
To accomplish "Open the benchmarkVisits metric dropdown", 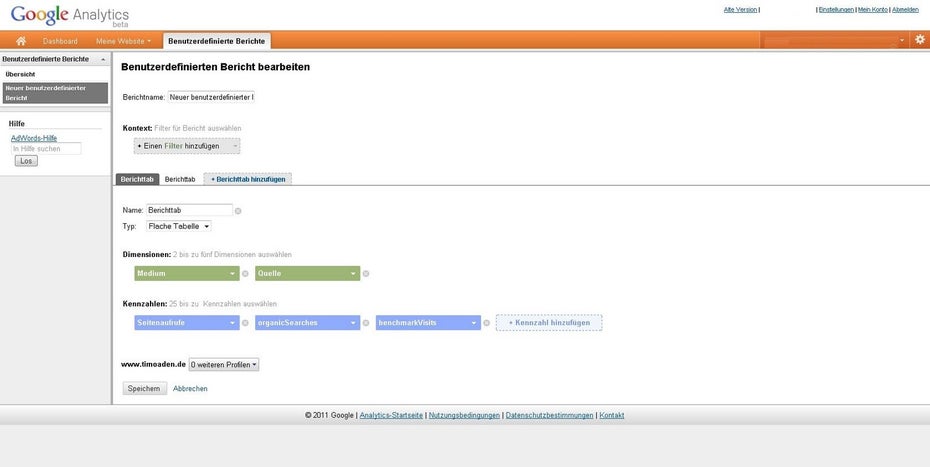I will (428, 323).
